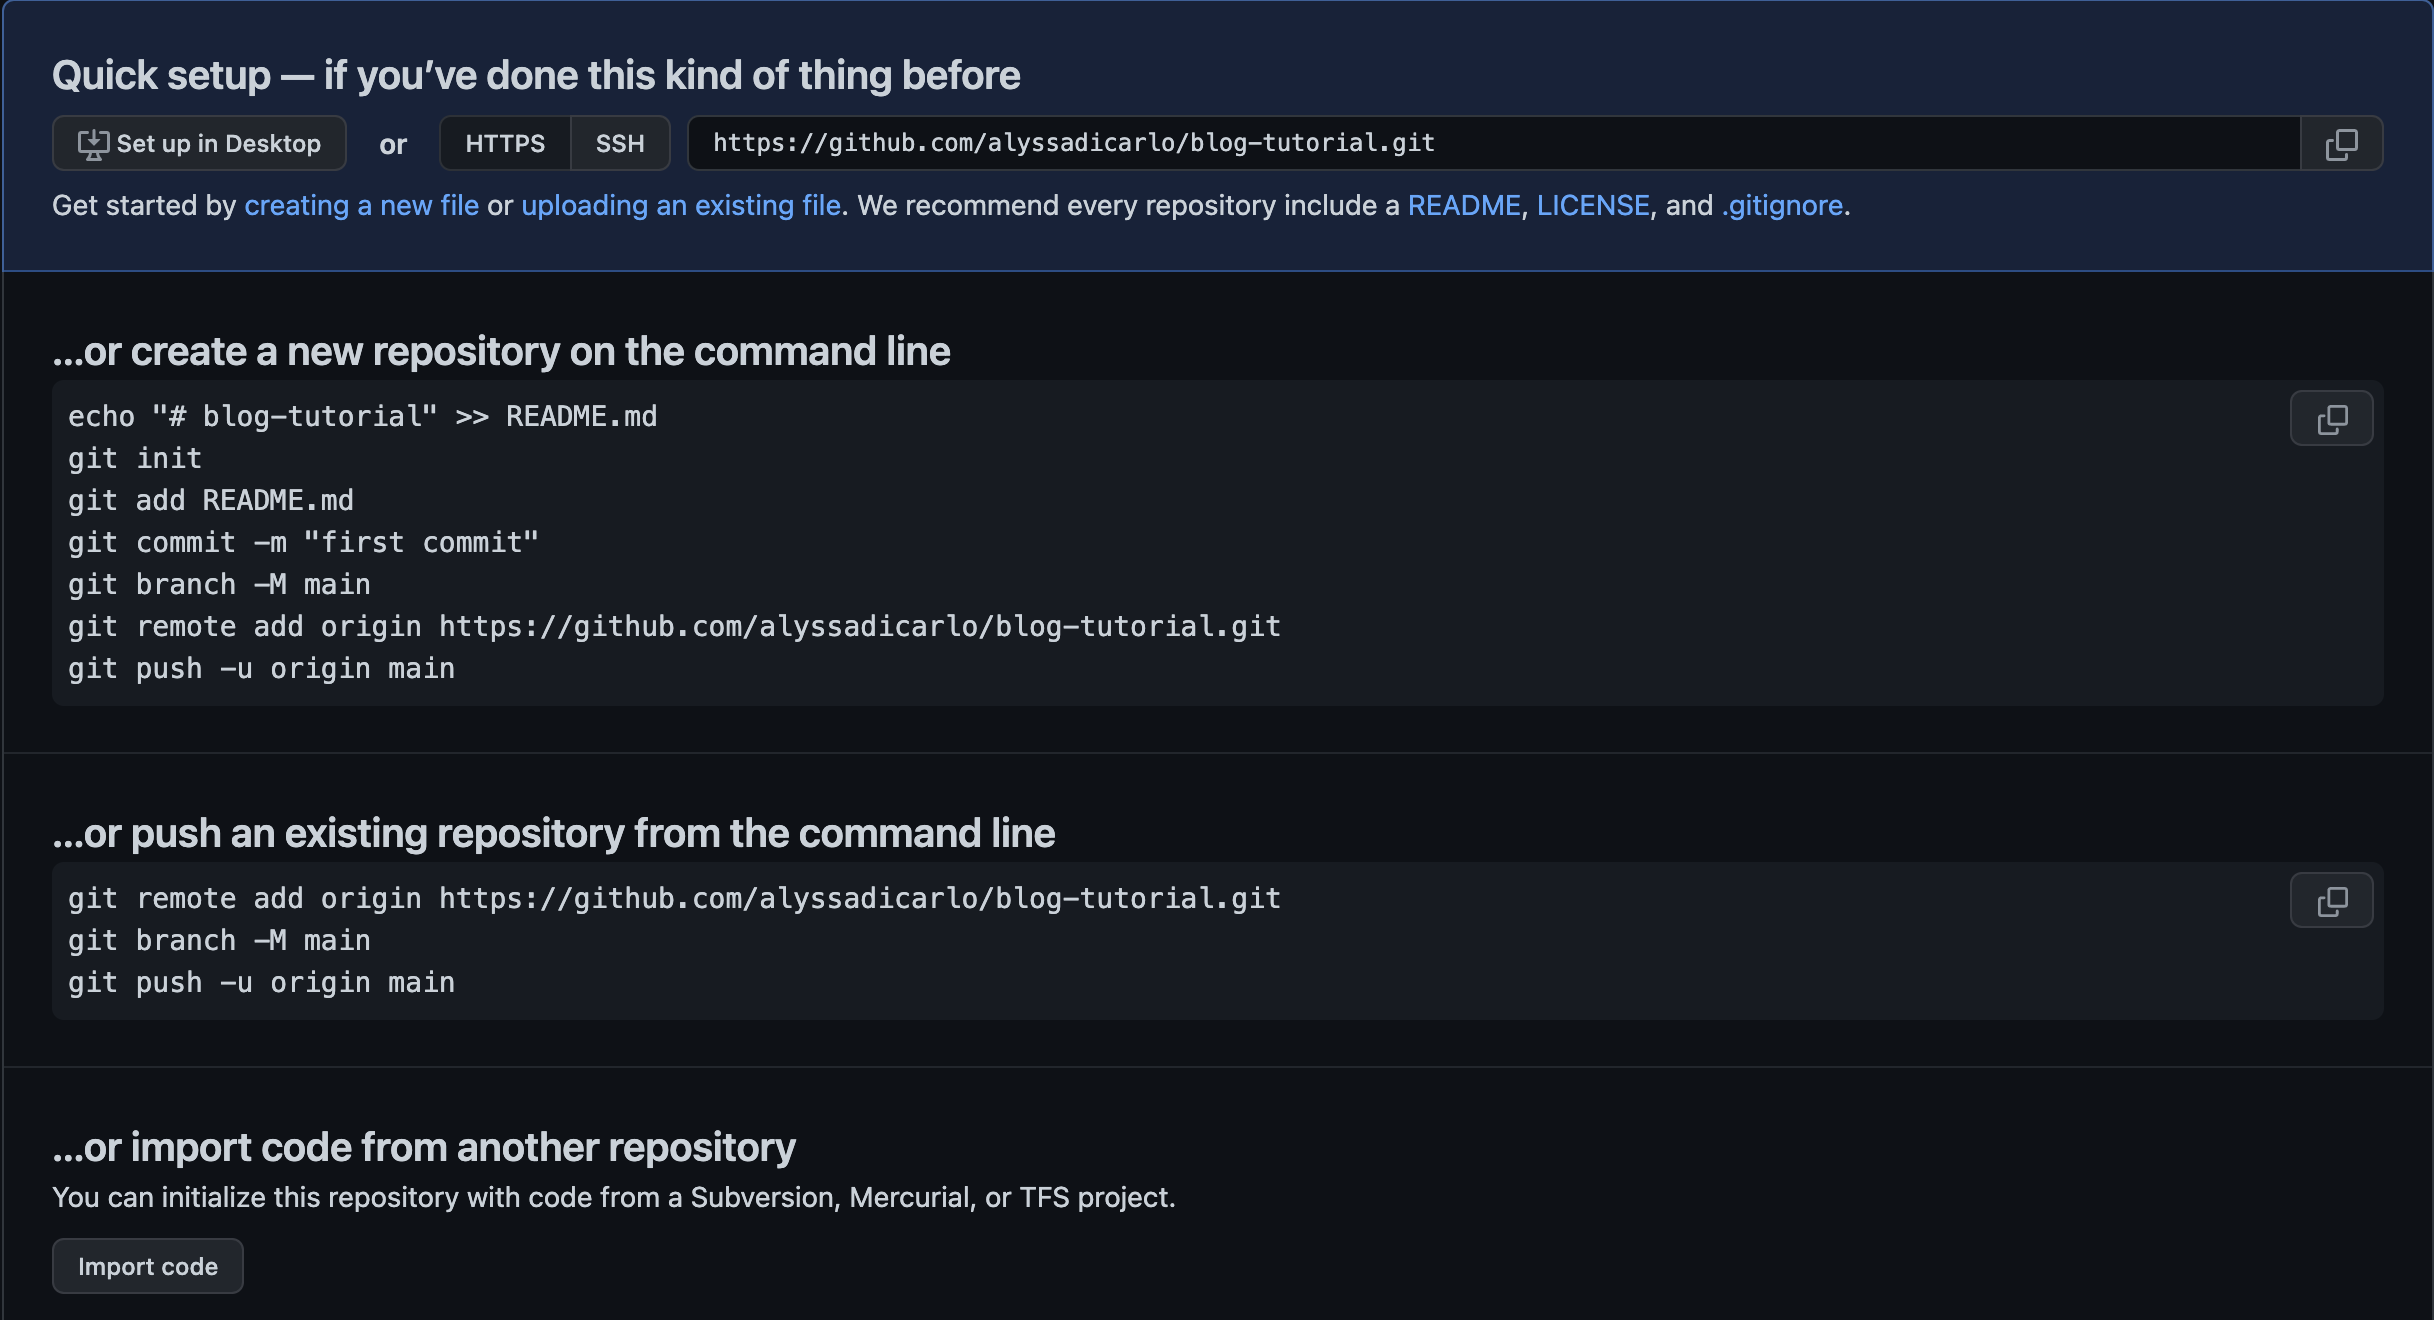Image resolution: width=2434 pixels, height=1320 pixels.
Task: Click the echo README.md command line
Action: coord(362,417)
